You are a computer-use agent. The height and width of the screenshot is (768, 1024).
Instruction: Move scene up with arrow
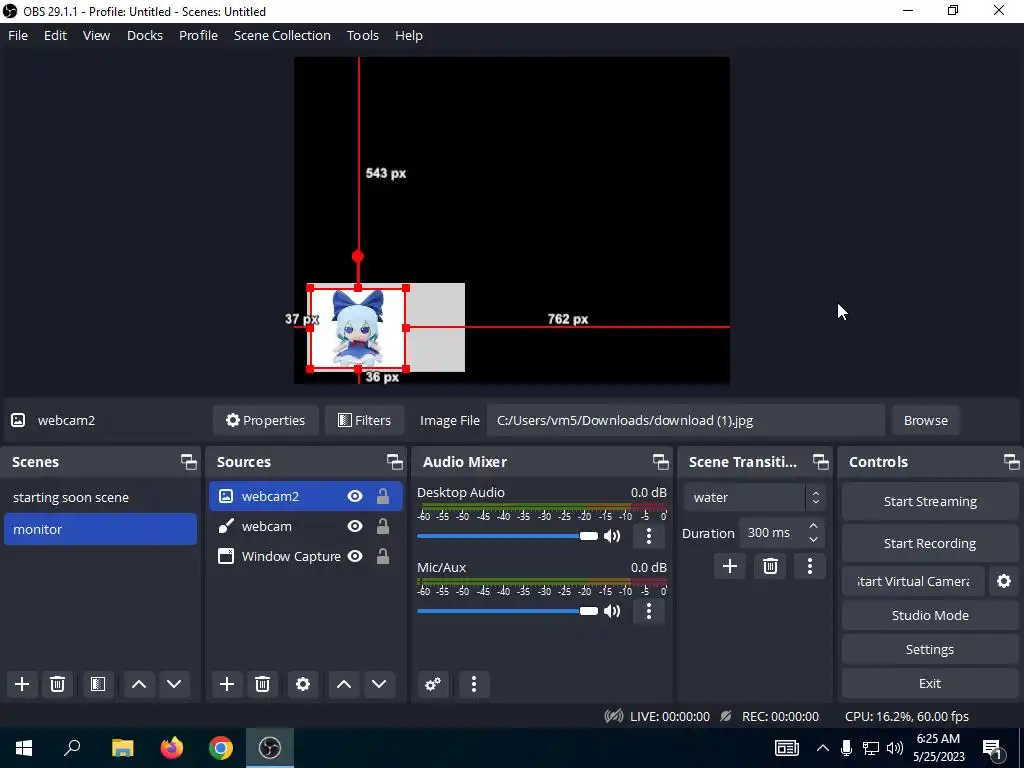point(138,684)
